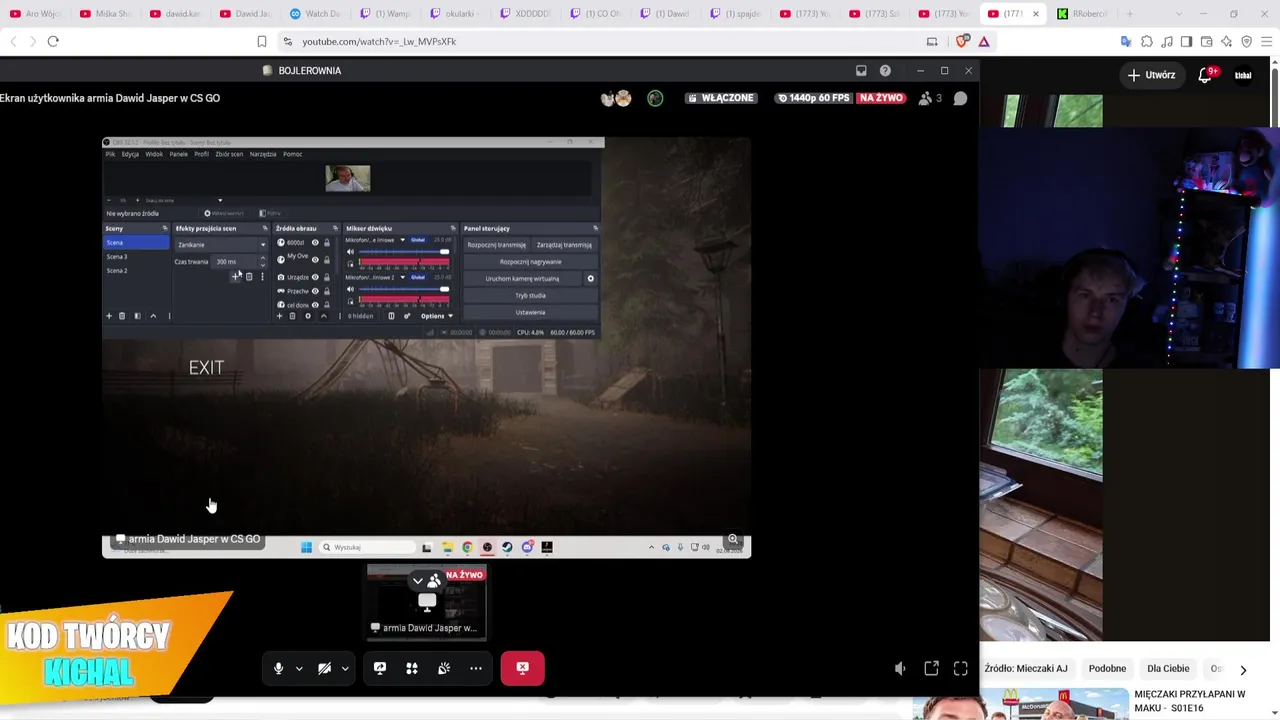Open the browser tab search dropdown
Image resolution: width=1280 pixels, height=720 pixels.
click(x=1179, y=14)
